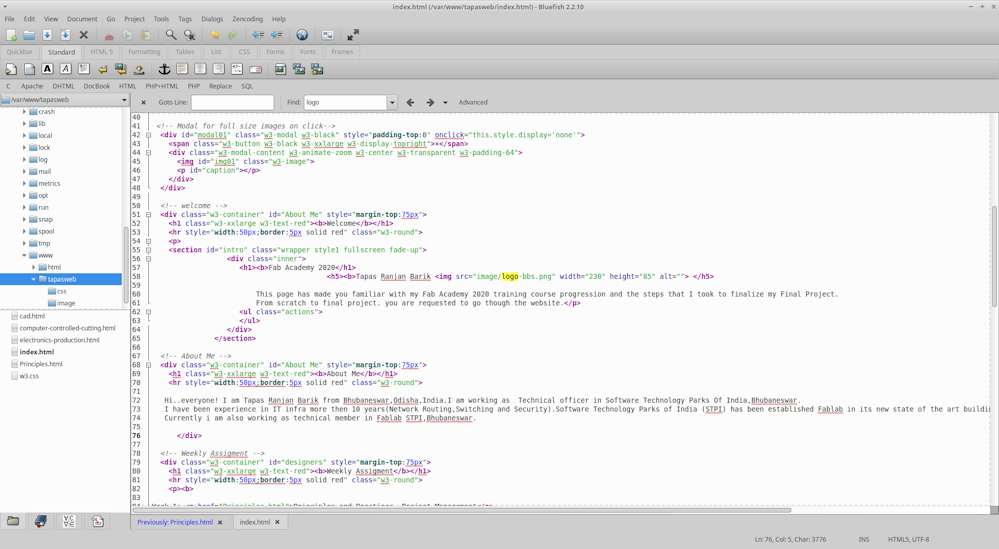
Task: Insert horizontal rule icon
Action: [x=182, y=69]
